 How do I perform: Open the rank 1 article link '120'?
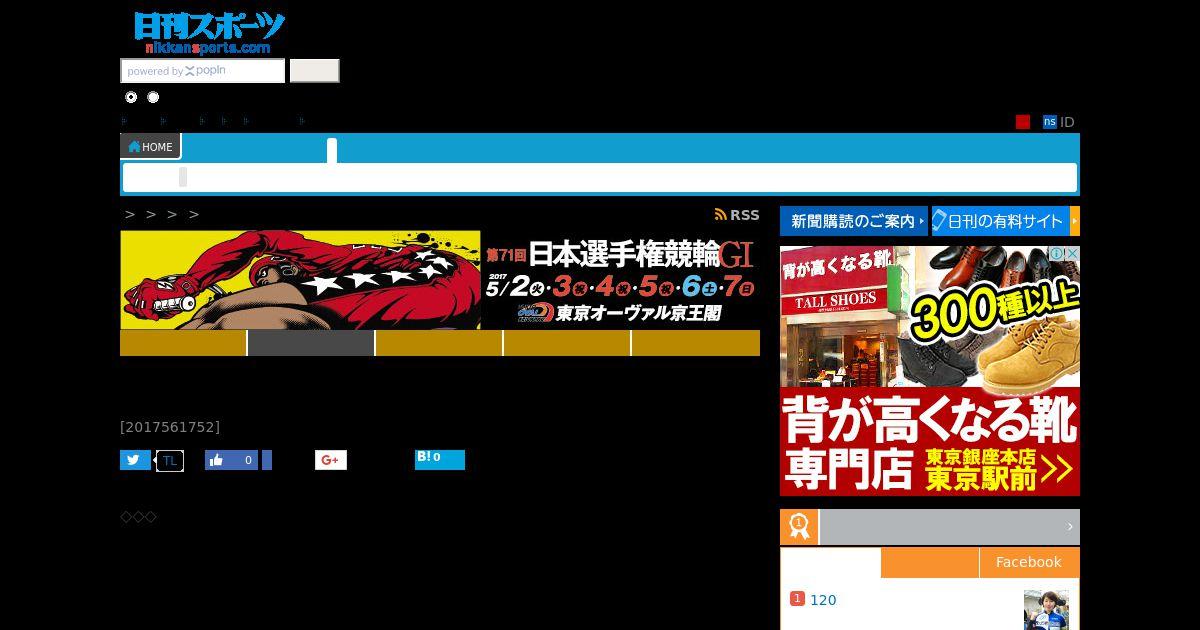(x=823, y=600)
